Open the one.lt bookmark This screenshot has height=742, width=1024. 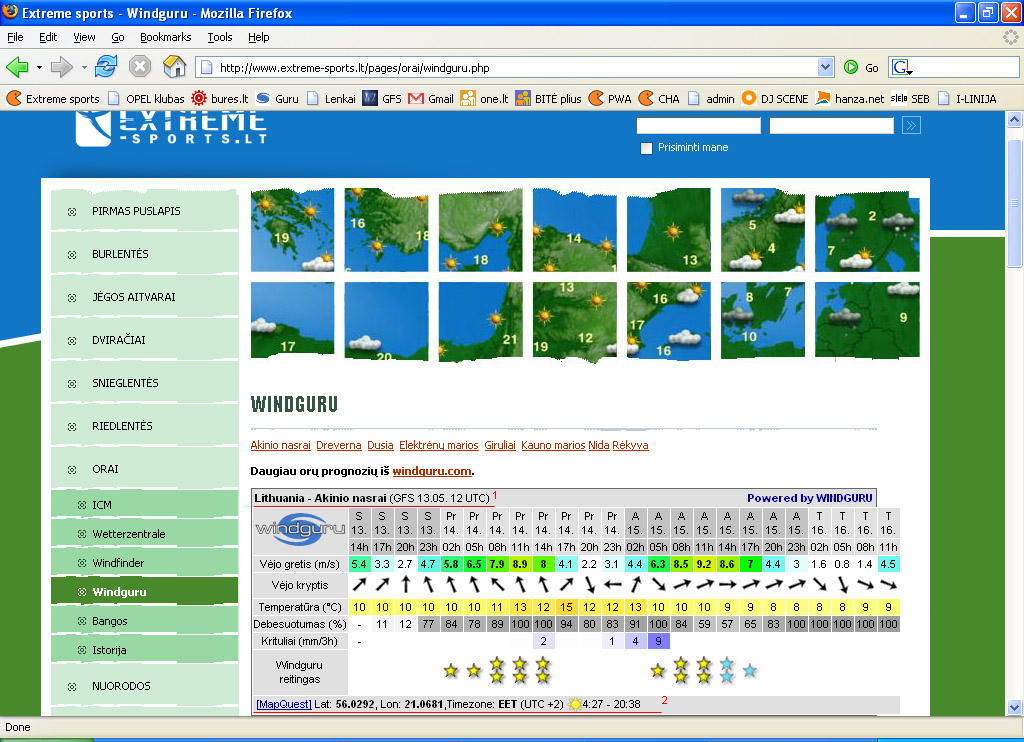(x=485, y=99)
